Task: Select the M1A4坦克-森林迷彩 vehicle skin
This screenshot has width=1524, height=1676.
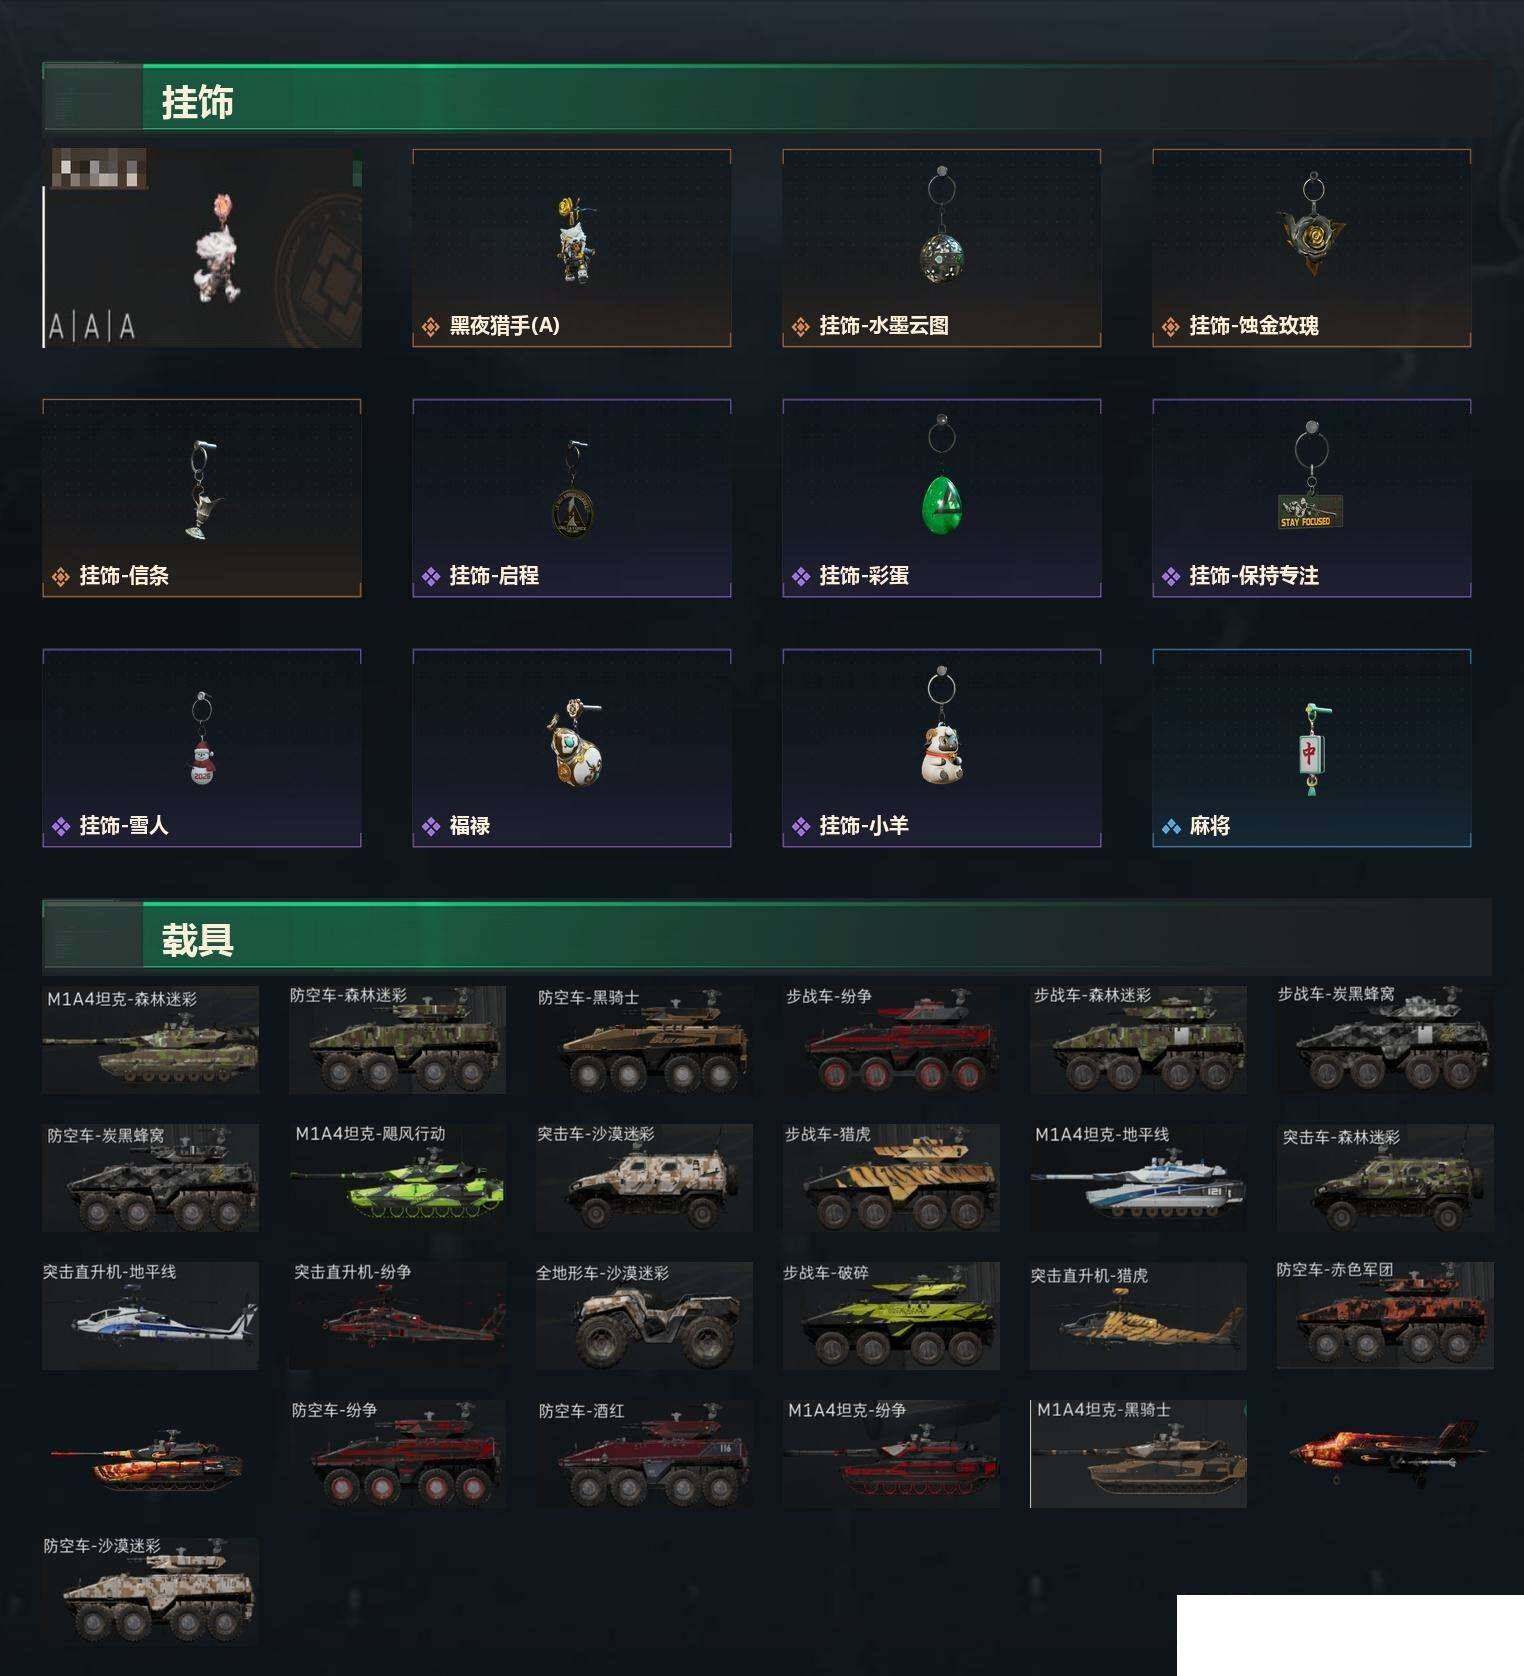Action: point(151,1039)
